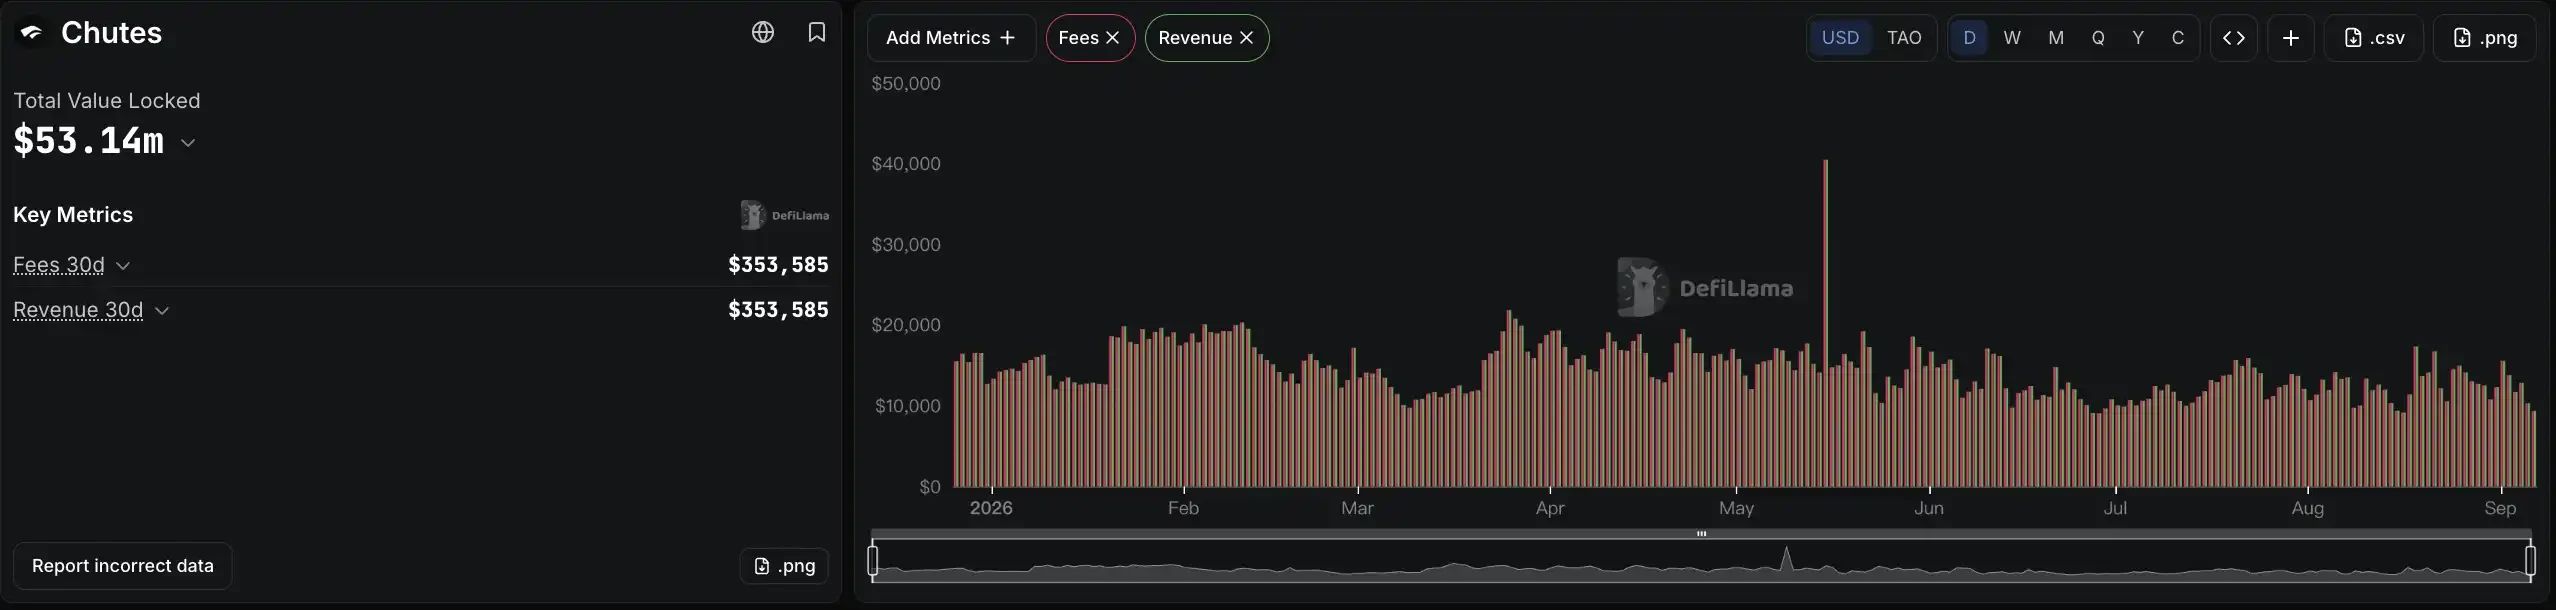Click the Chutes protocol title

coord(111,33)
